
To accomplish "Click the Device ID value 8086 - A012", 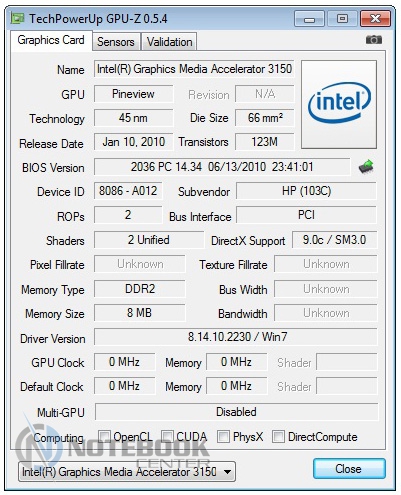I will tap(128, 191).
